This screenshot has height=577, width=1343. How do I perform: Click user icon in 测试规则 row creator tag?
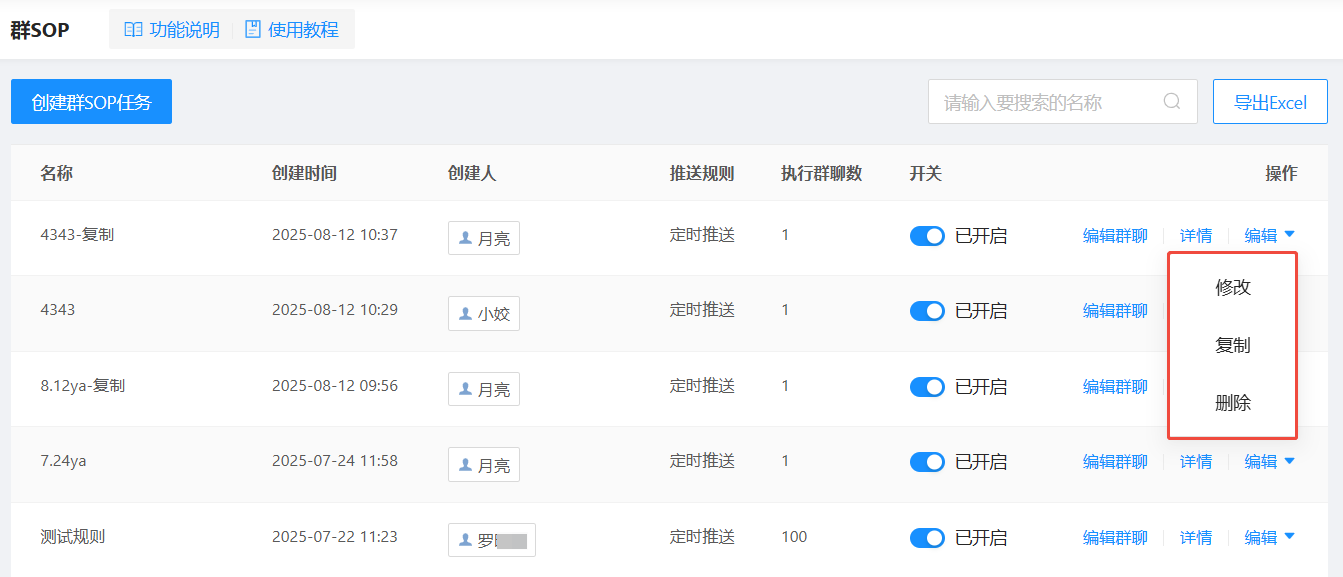click(x=465, y=540)
